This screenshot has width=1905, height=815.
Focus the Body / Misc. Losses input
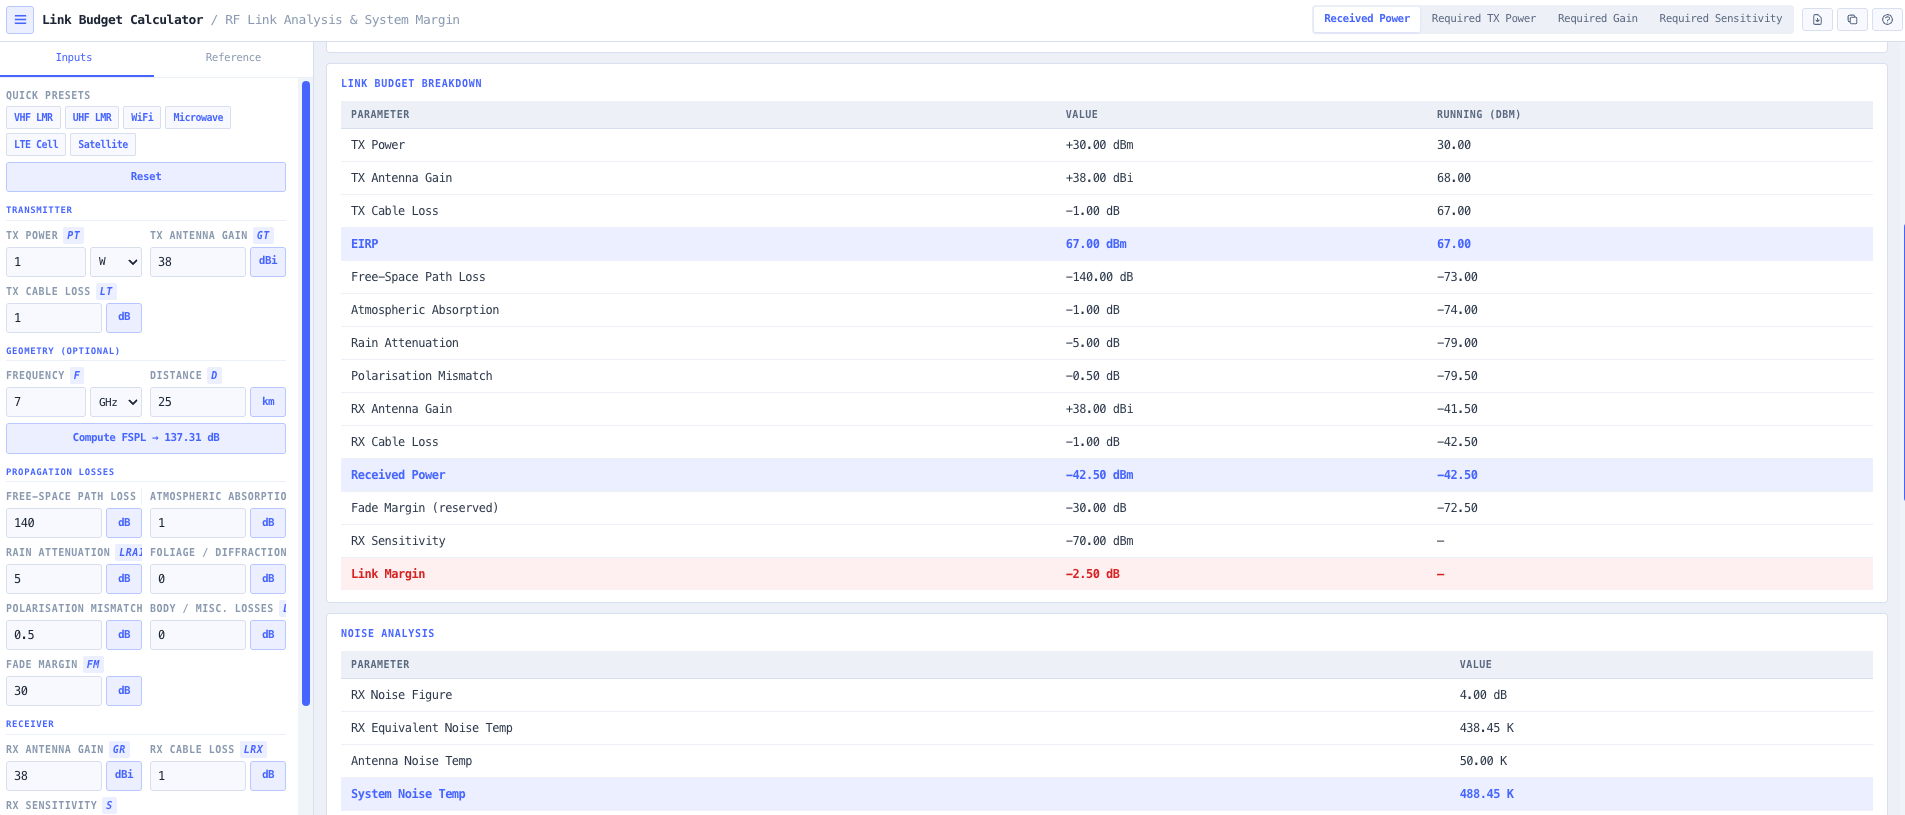click(198, 635)
